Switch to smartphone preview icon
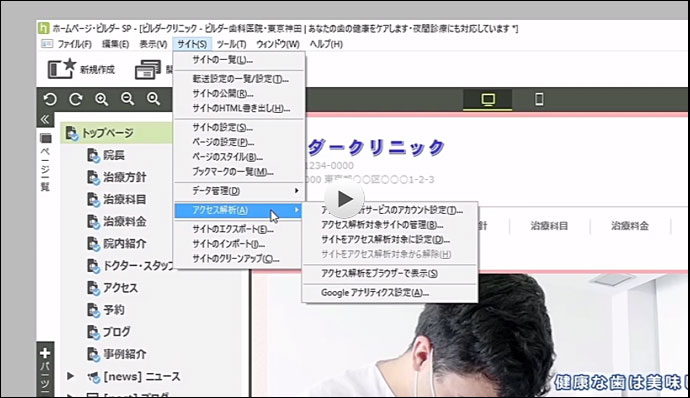 [539, 99]
